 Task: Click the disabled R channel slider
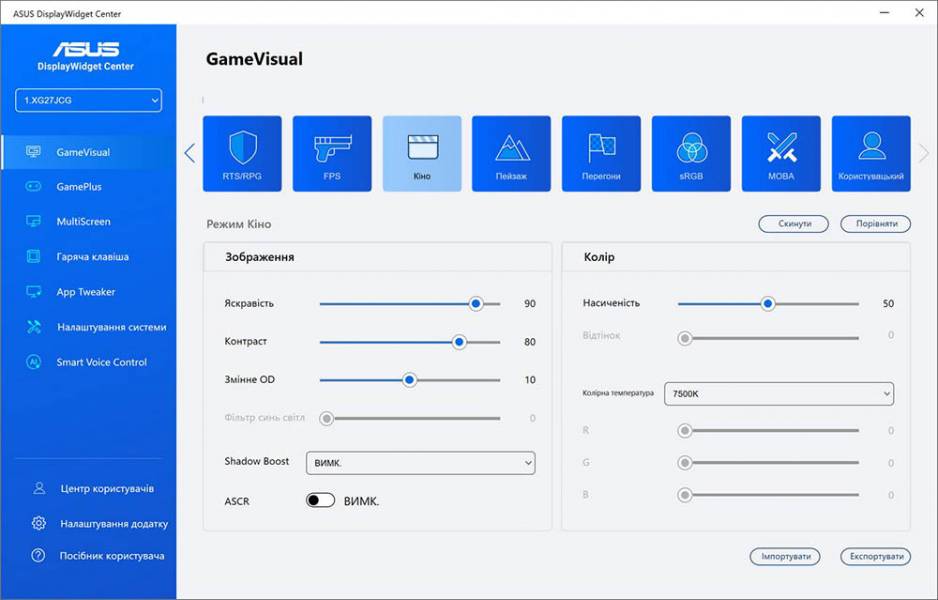[768, 430]
